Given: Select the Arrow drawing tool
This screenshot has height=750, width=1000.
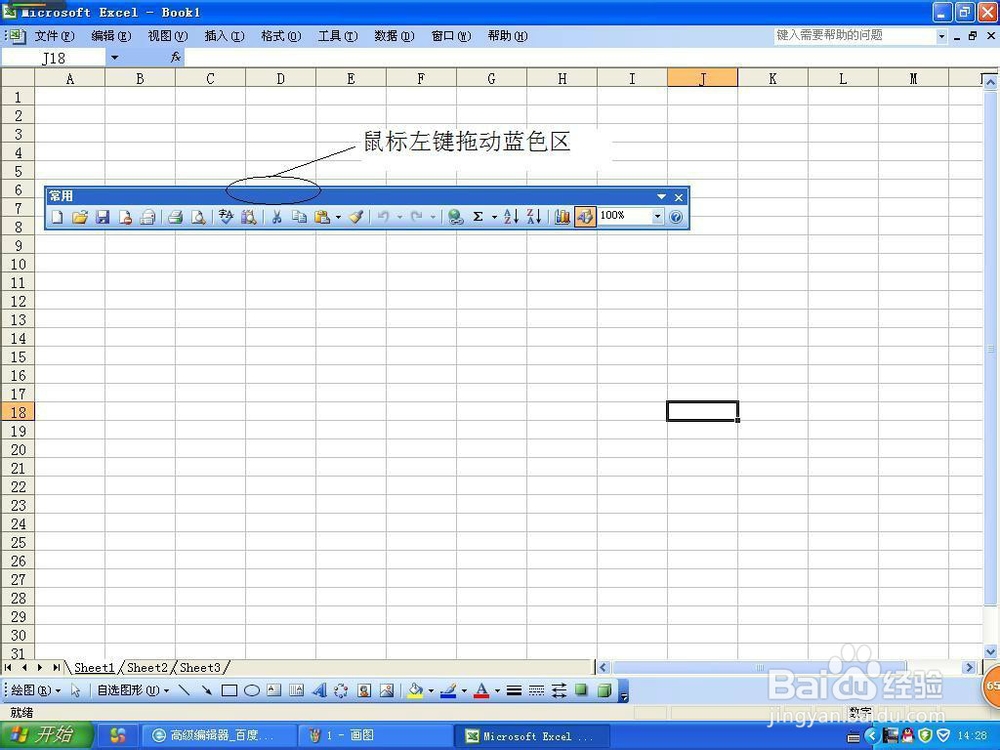Looking at the screenshot, I should point(206,690).
